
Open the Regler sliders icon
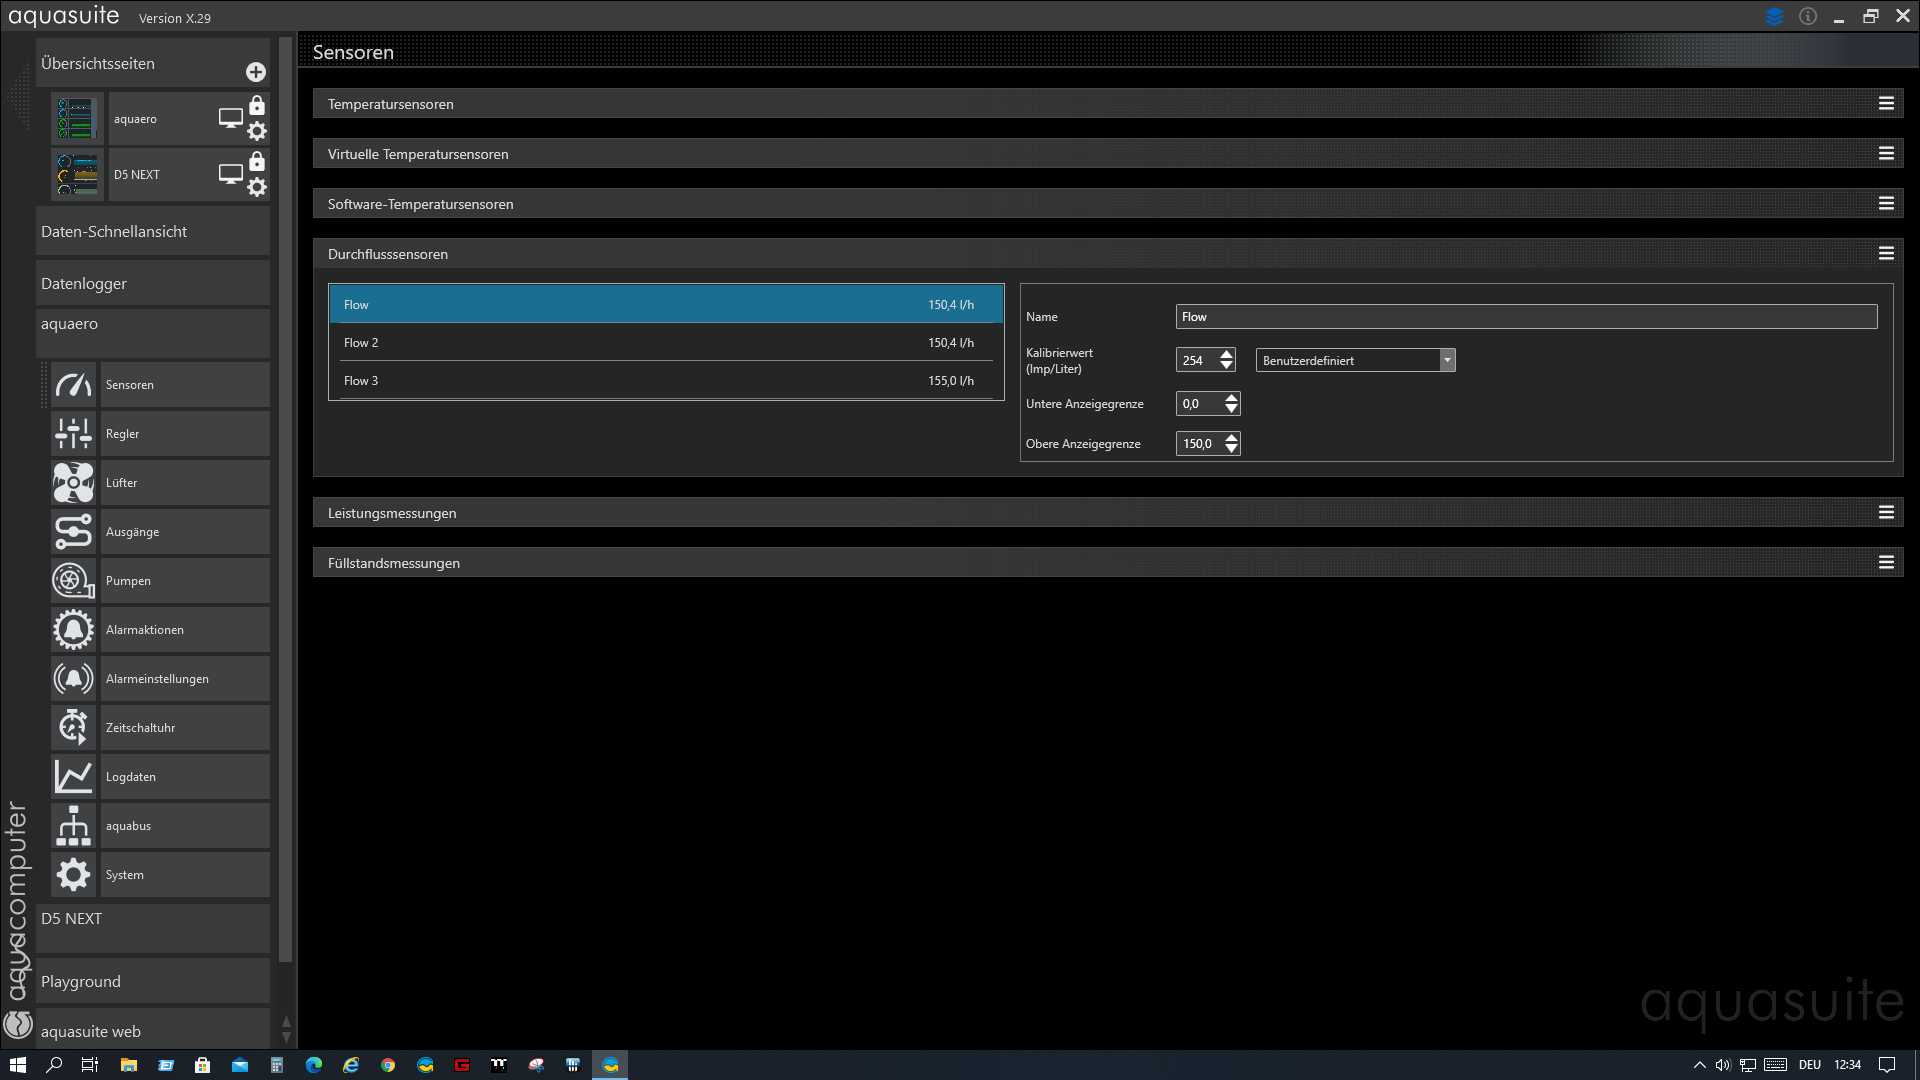coord(73,434)
